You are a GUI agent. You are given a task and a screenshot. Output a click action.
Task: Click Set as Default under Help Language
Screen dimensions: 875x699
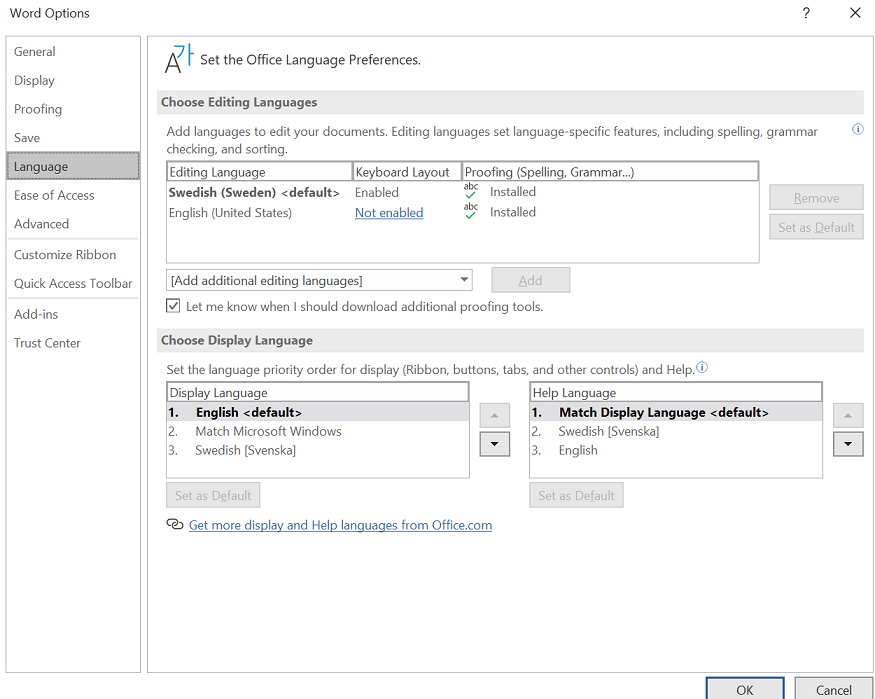tap(576, 495)
